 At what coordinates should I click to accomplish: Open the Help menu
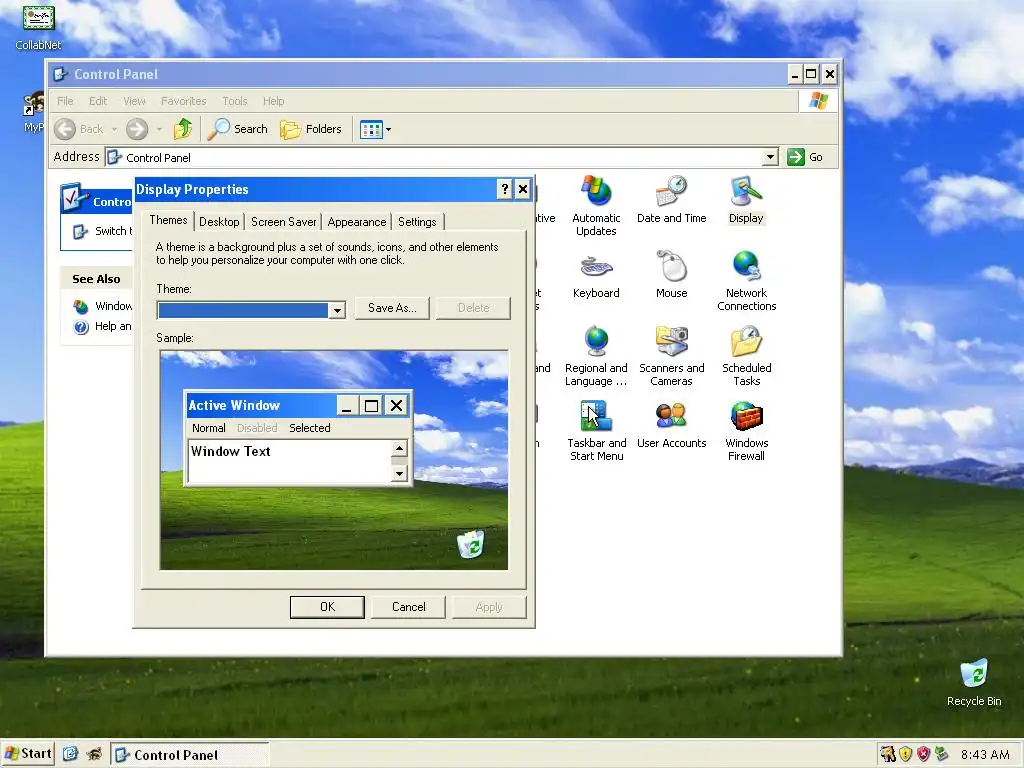(274, 101)
